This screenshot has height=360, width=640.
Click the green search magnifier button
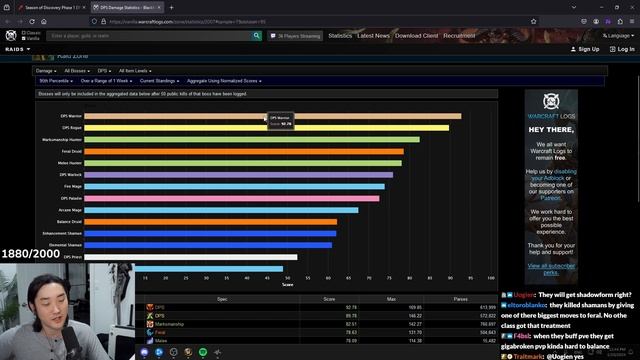pos(256,36)
